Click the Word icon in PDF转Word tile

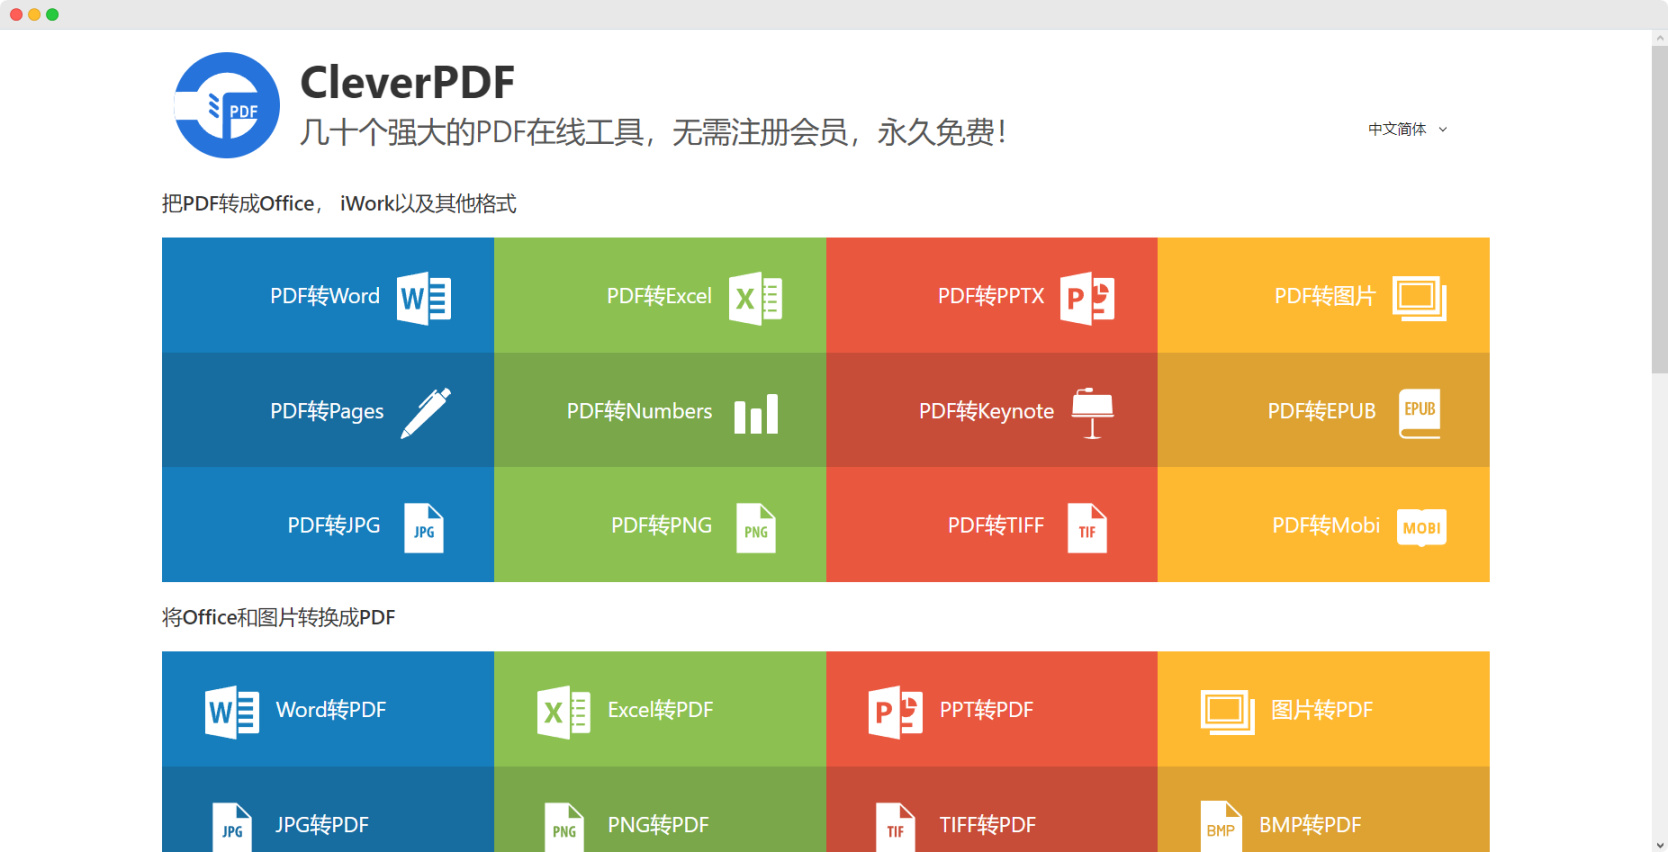424,298
